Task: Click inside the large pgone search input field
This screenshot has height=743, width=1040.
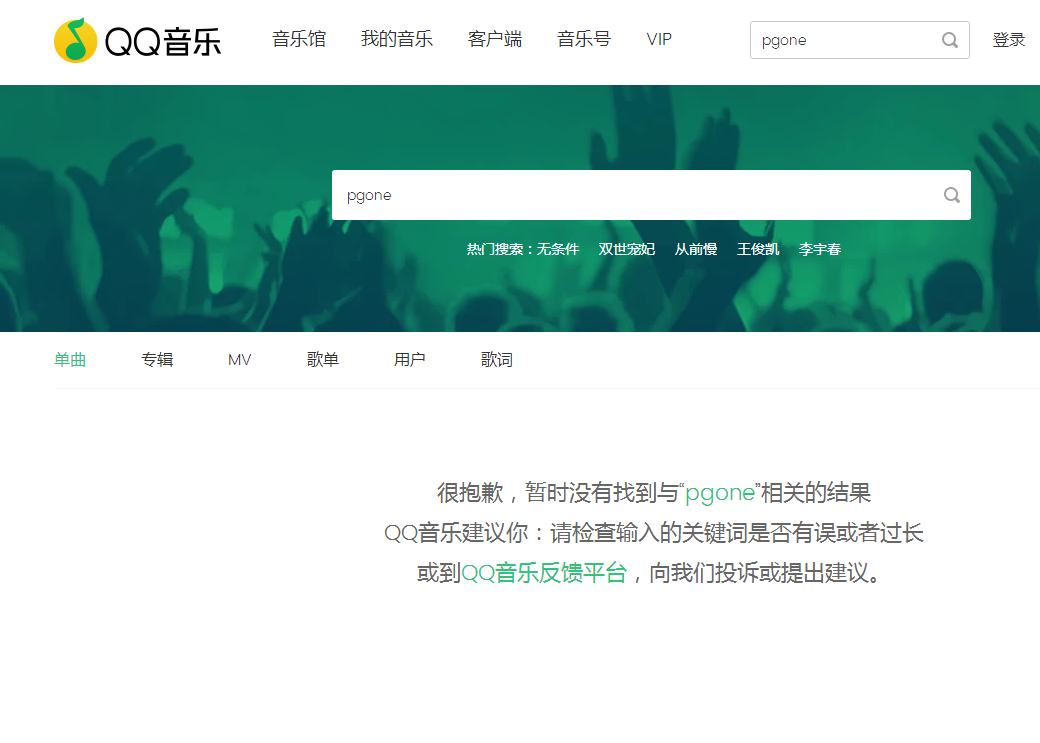Action: pos(600,195)
